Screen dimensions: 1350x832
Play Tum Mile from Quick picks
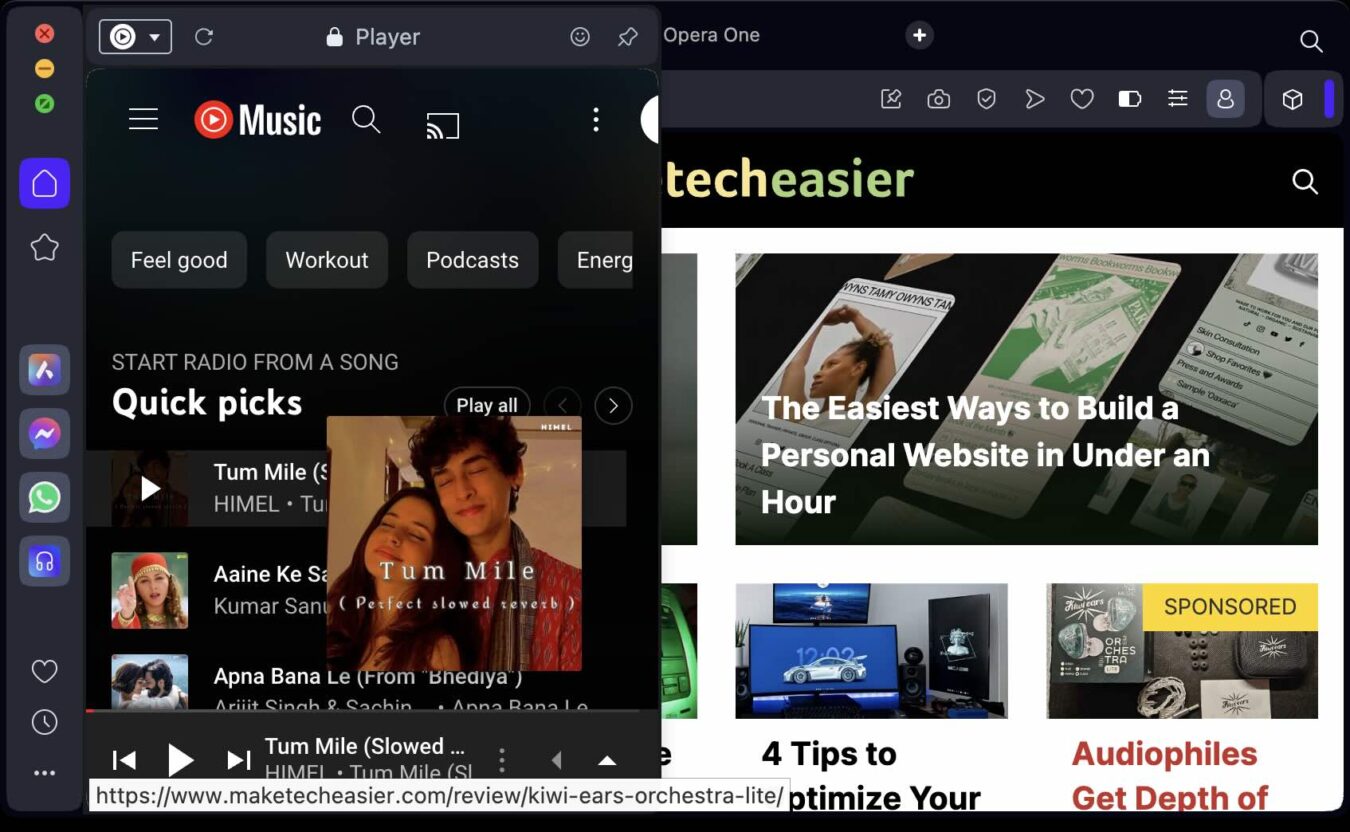click(x=150, y=487)
